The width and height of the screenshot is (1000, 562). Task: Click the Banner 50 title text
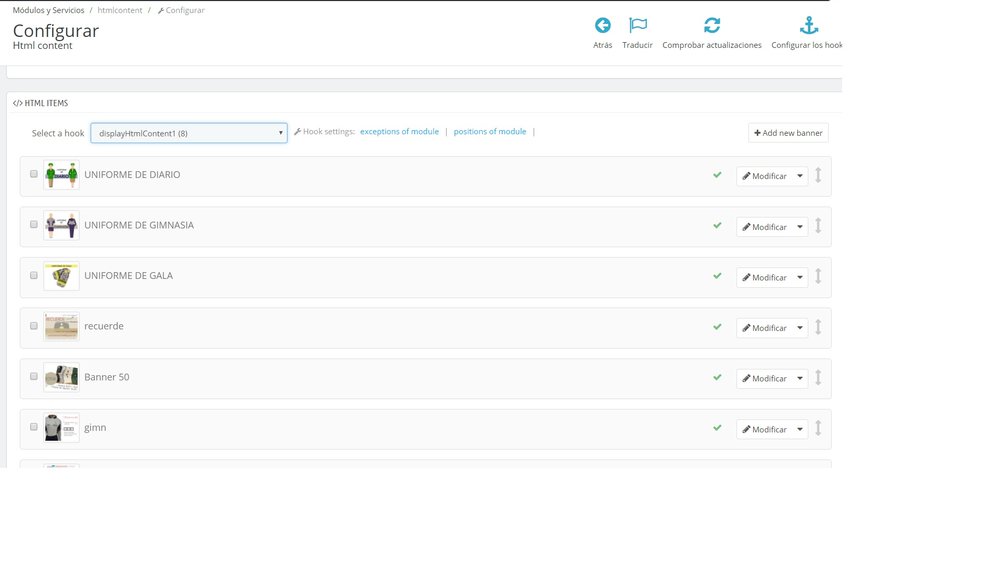[x=107, y=377]
